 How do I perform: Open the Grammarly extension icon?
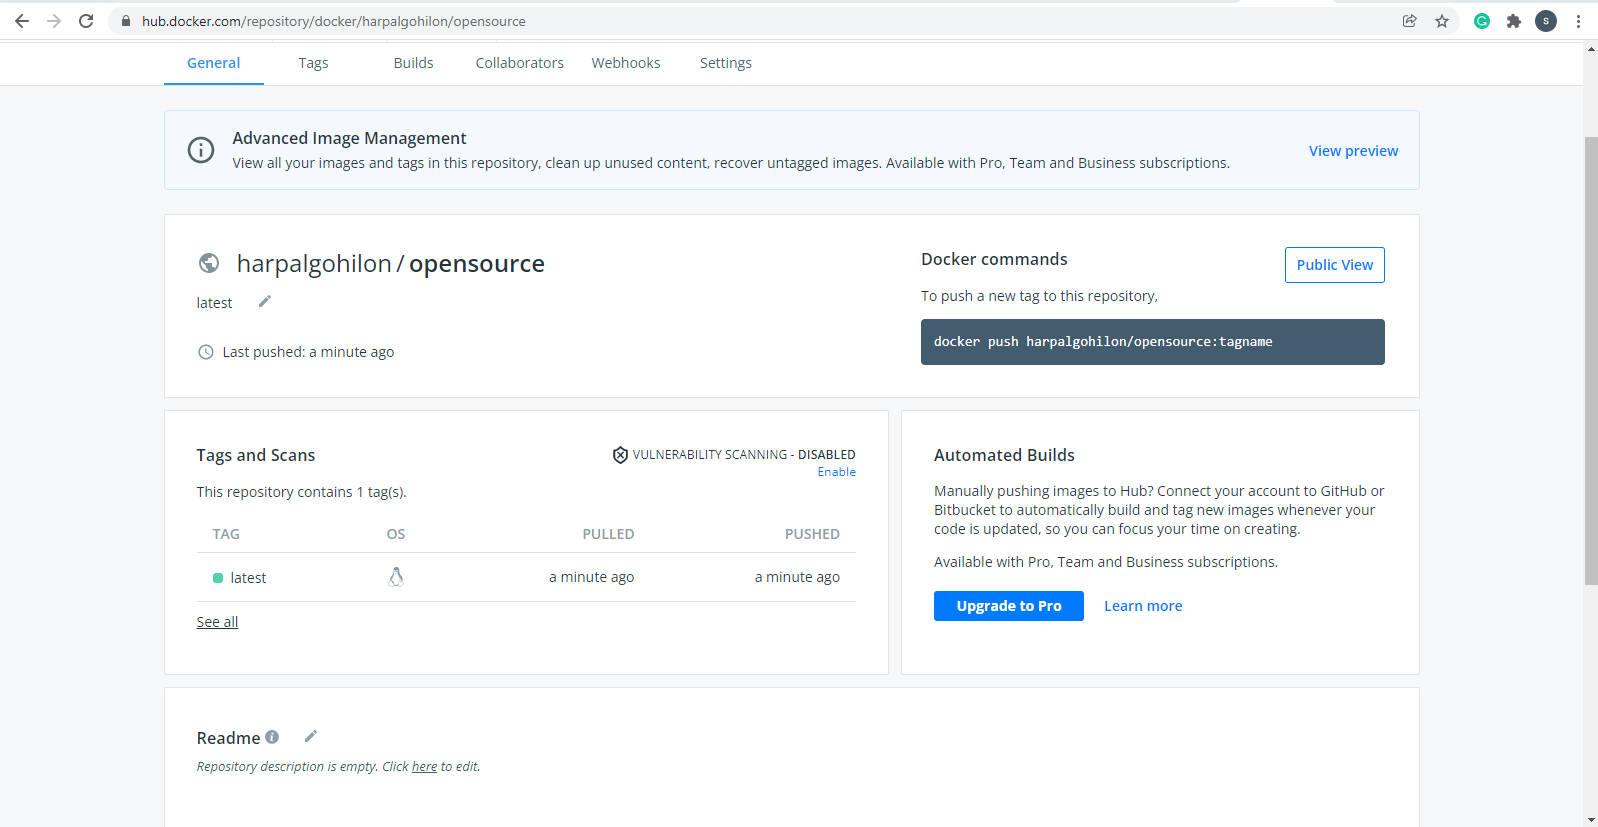pos(1482,21)
